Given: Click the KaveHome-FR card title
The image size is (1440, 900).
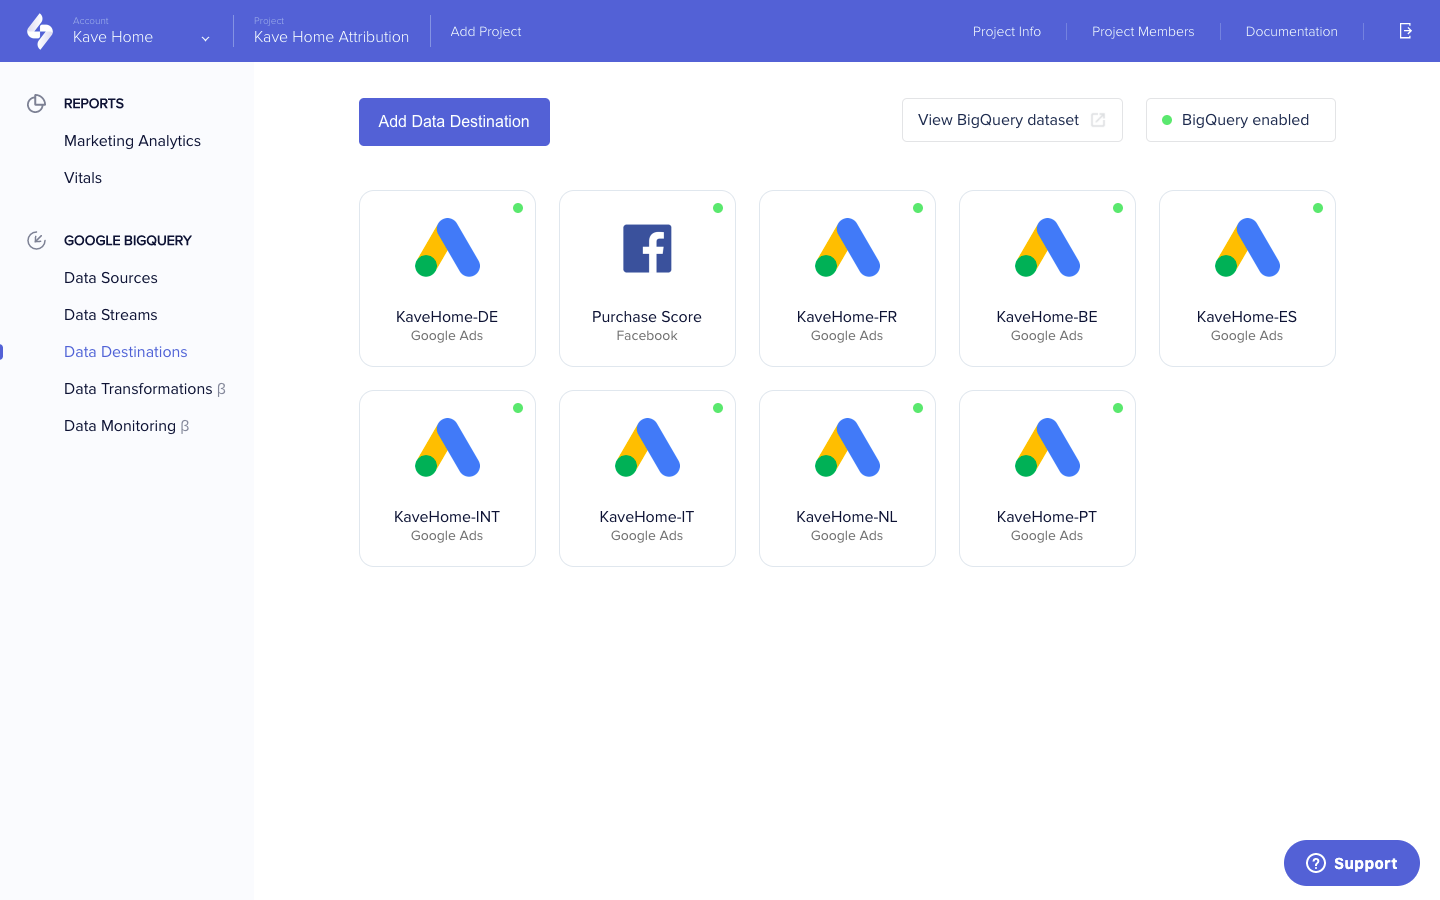Looking at the screenshot, I should tap(847, 317).
